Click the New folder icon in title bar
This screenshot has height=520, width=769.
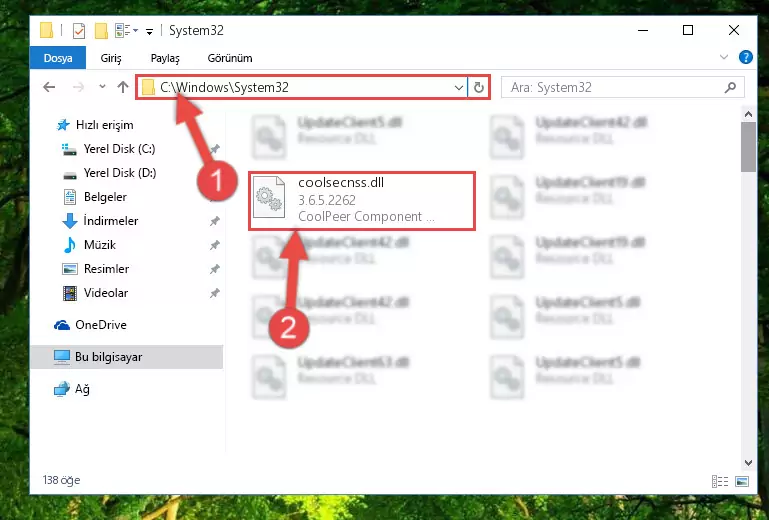click(101, 31)
